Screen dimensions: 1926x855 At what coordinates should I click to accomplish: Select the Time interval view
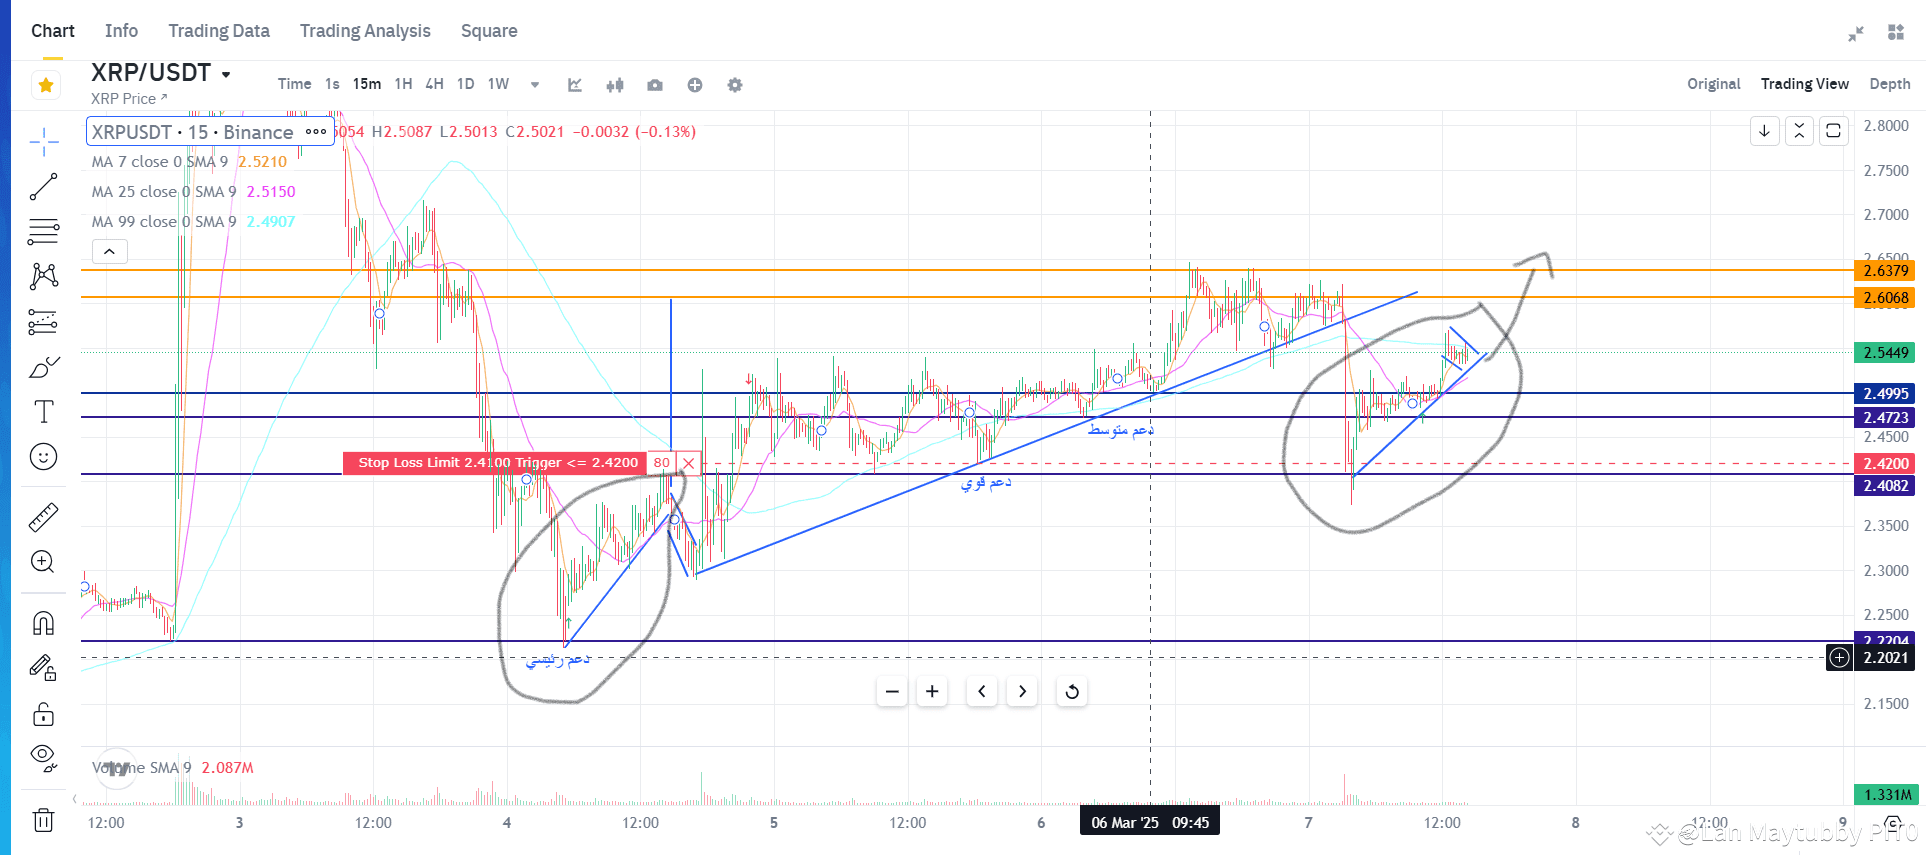pyautogui.click(x=294, y=84)
